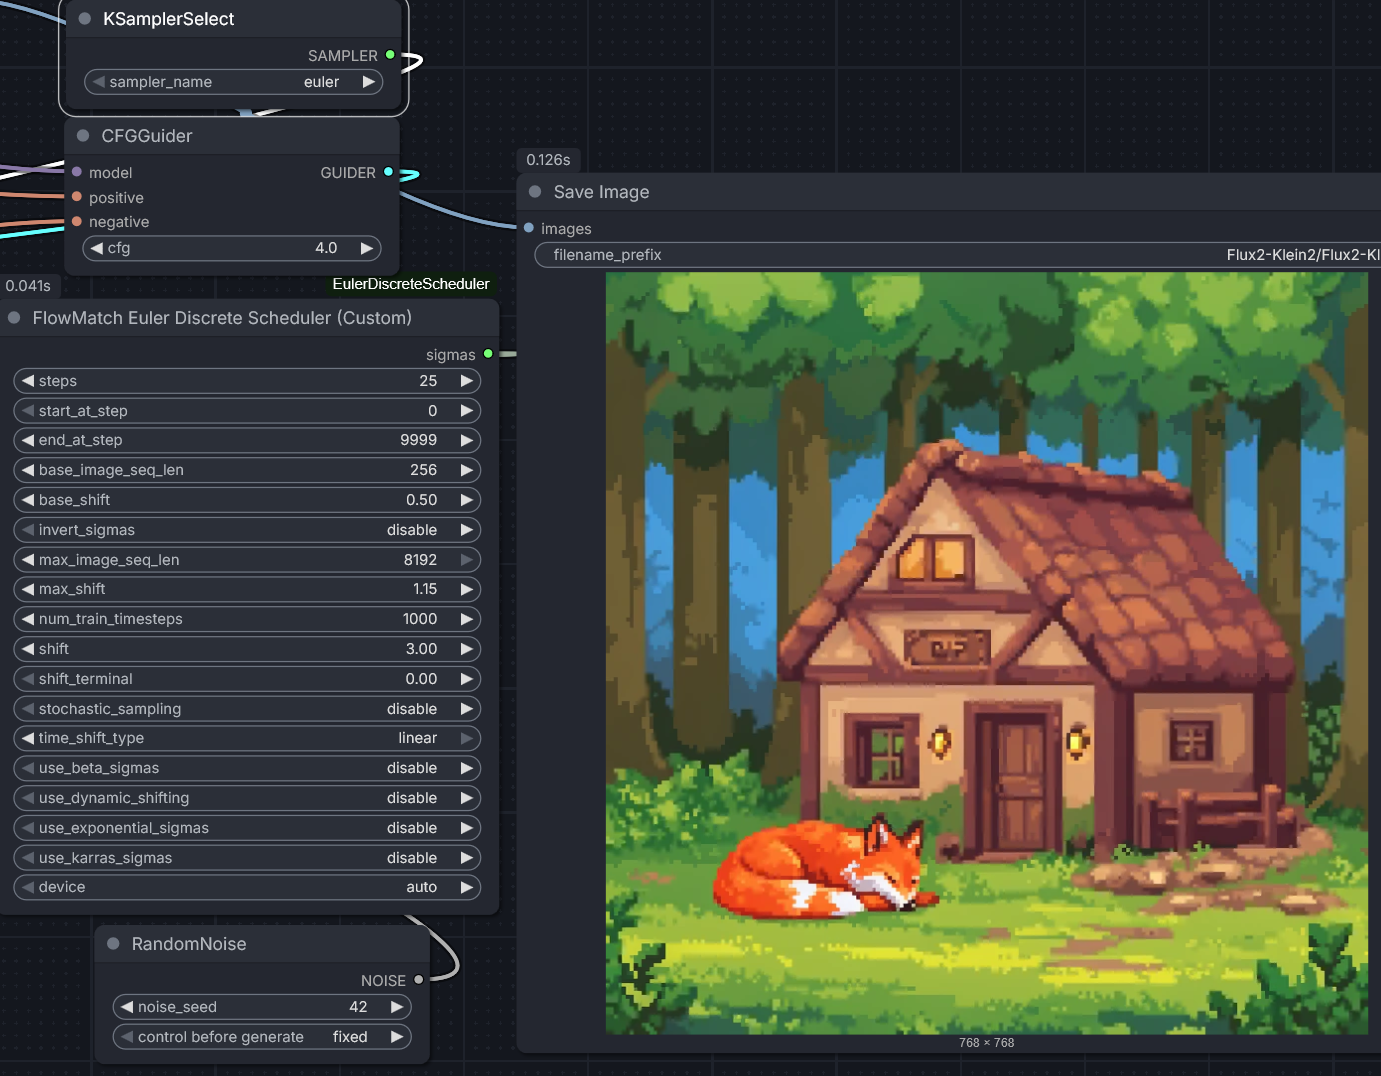Click the base_shift value field
This screenshot has height=1076, width=1381.
247,500
